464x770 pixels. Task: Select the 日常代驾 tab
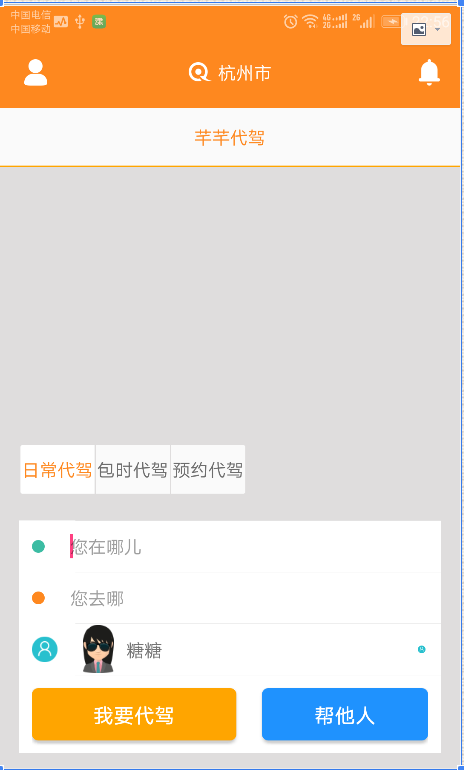click(x=57, y=469)
